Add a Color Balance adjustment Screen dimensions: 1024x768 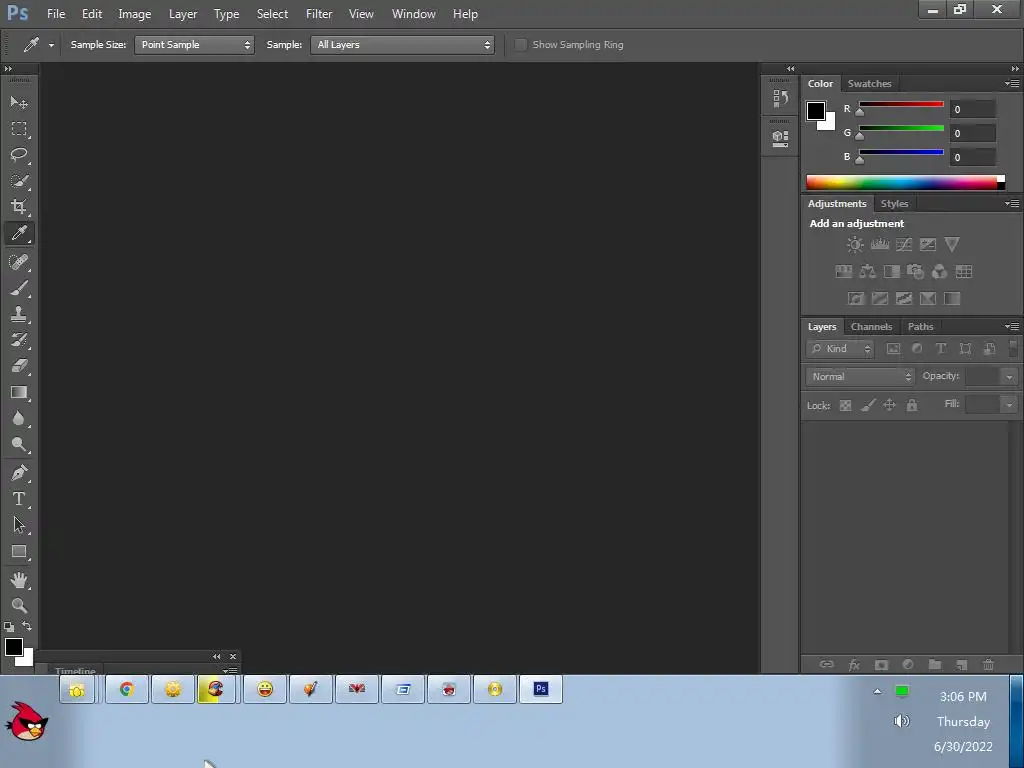(x=867, y=272)
